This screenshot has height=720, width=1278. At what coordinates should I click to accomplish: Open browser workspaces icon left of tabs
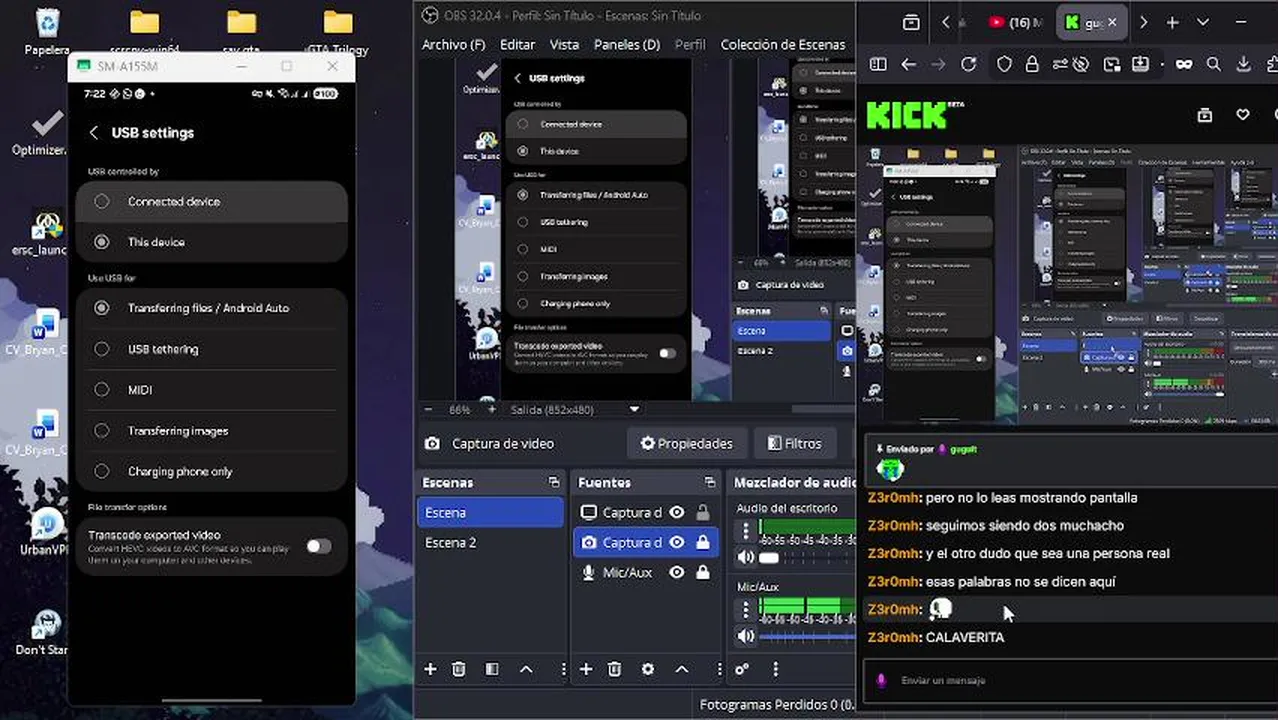coord(911,22)
